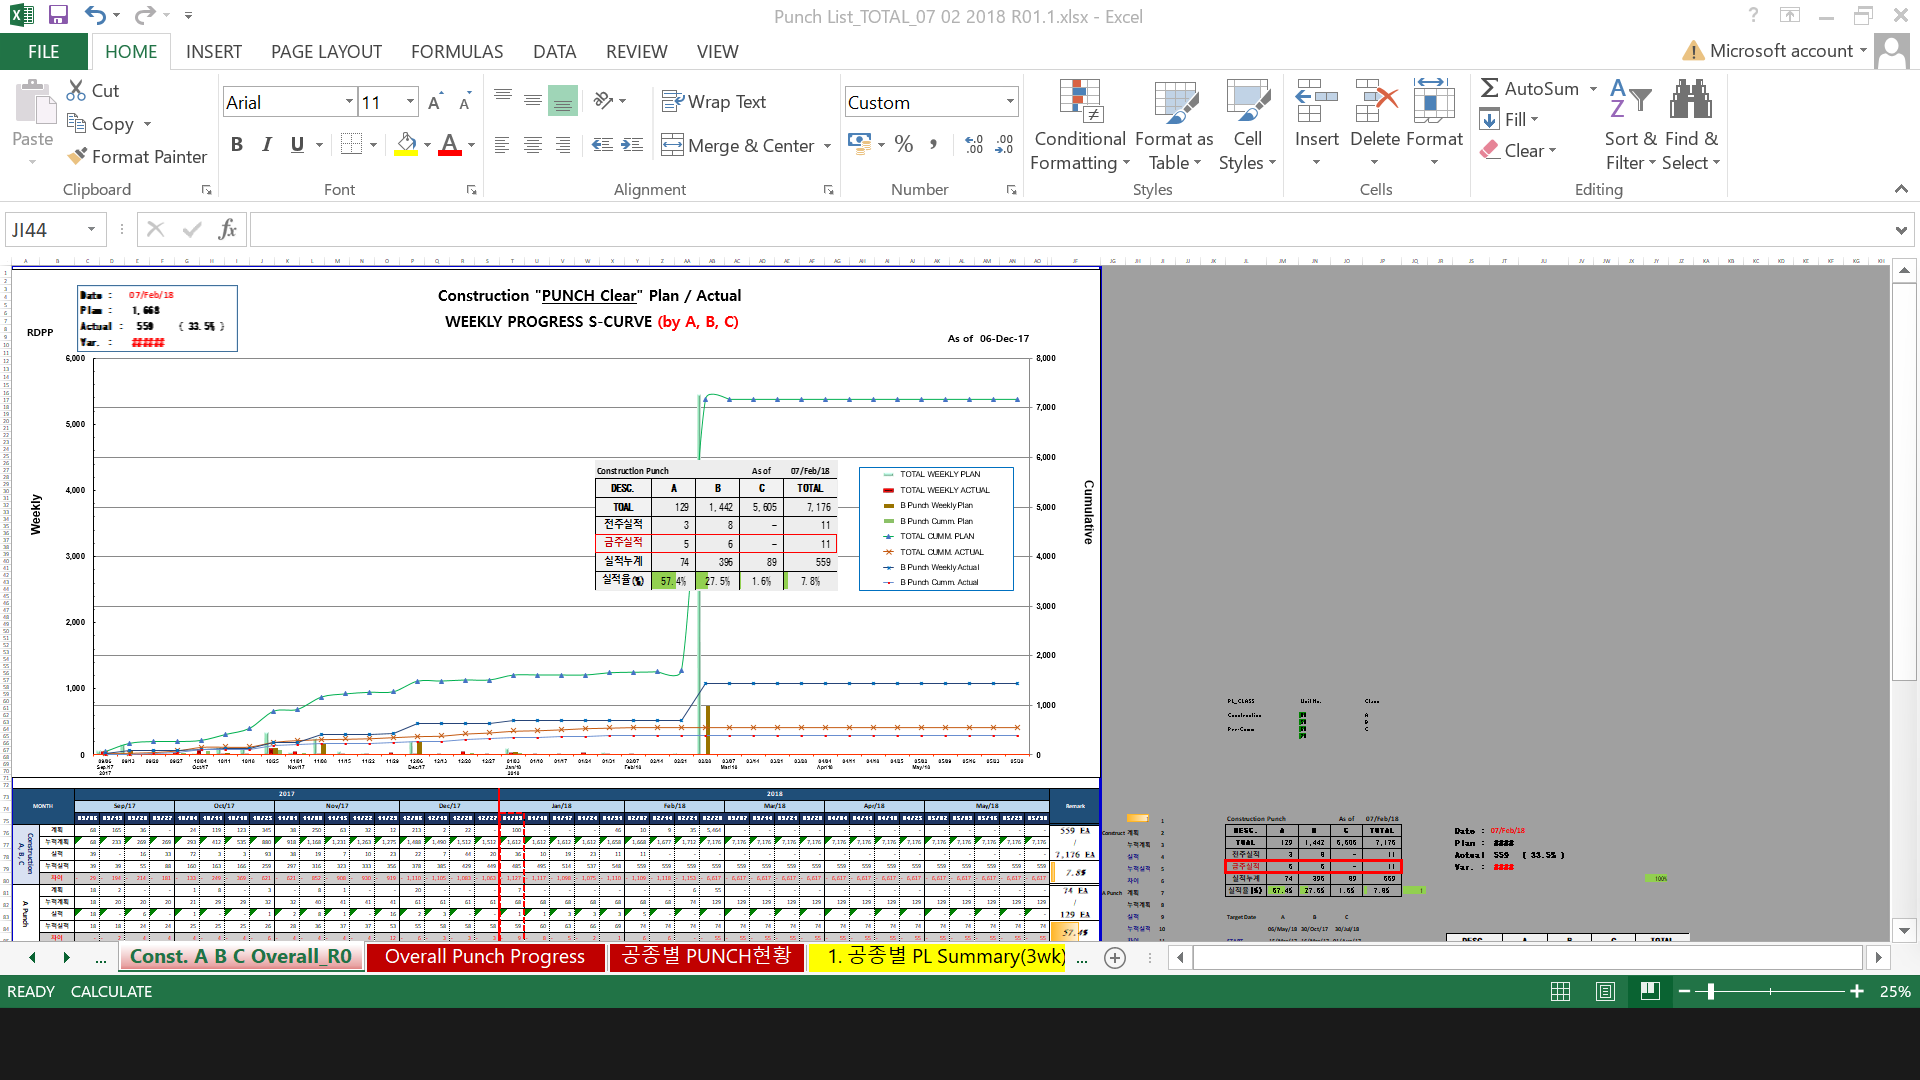Click the AutoSum sigma icon
Image resolution: width=1920 pixels, height=1080 pixels.
[1489, 88]
